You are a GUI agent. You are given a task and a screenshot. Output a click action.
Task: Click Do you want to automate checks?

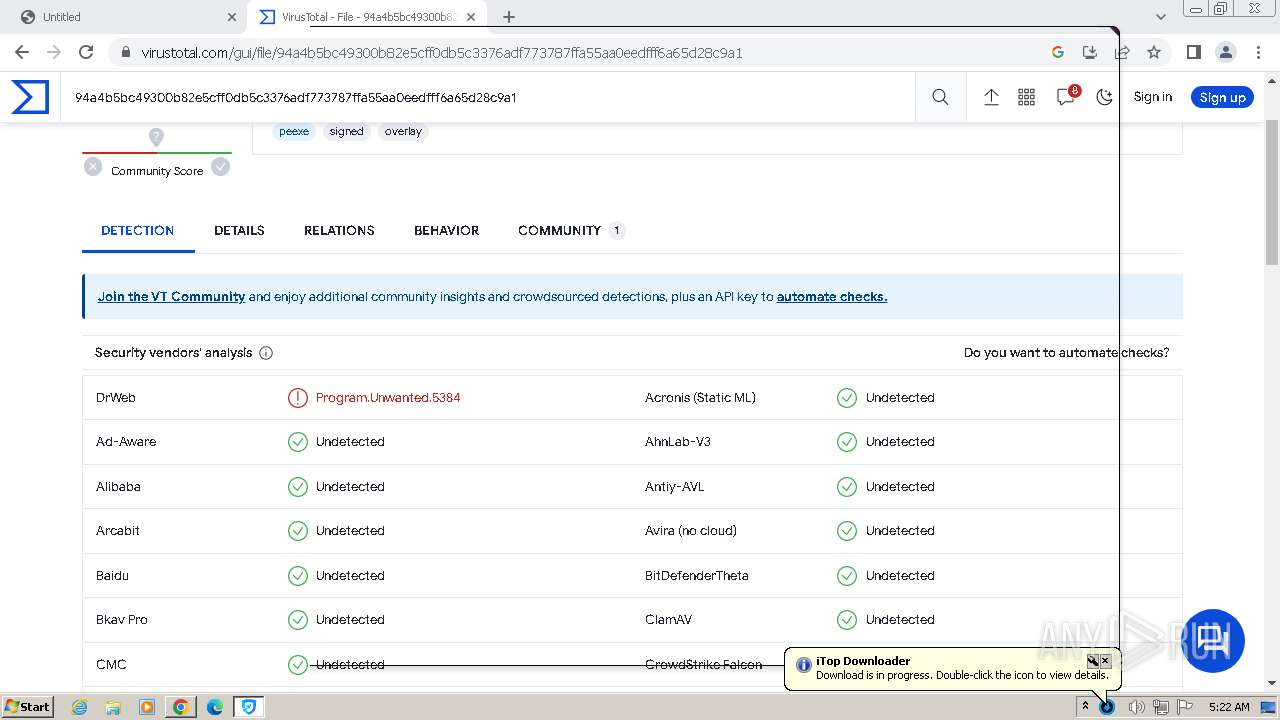pyautogui.click(x=1066, y=353)
